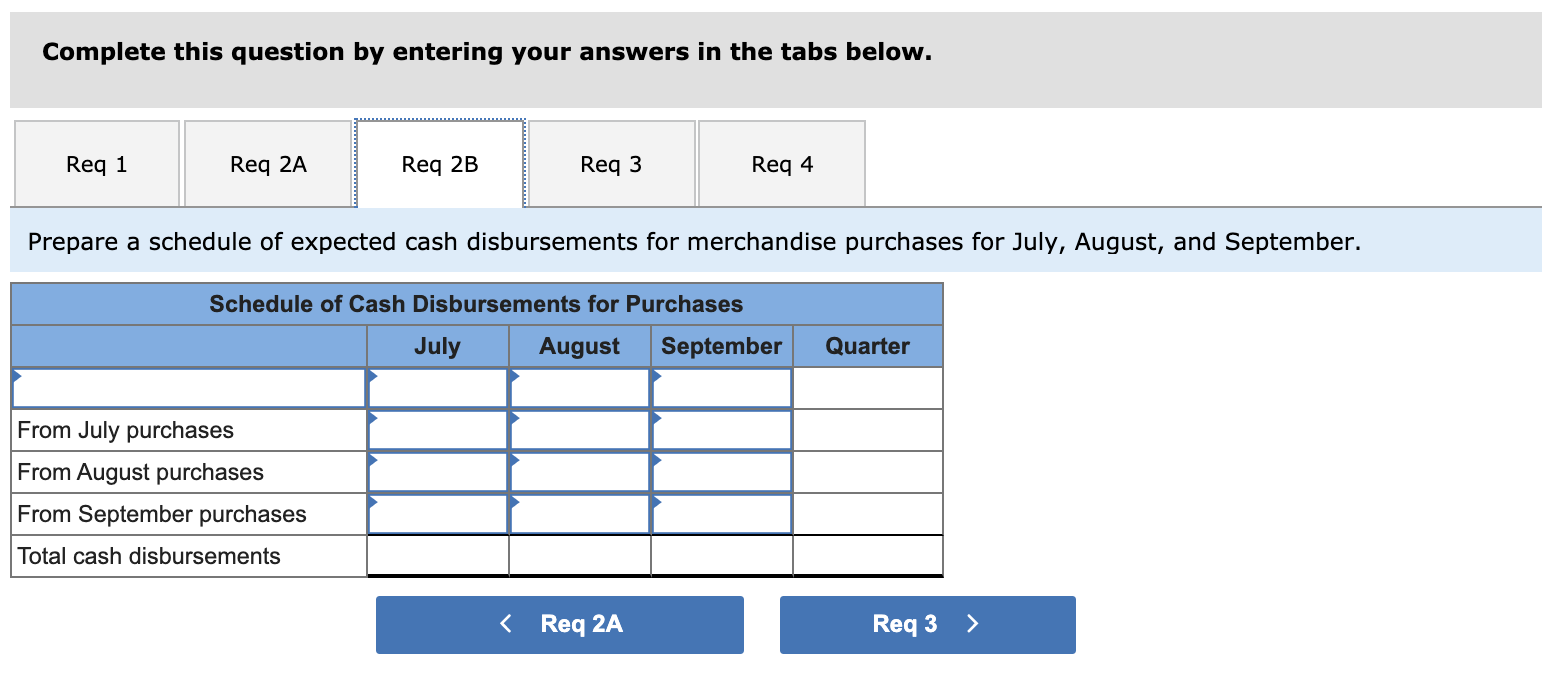Select the Req 2B tab
Viewport: 1558px width, 678px height.
coord(440,164)
